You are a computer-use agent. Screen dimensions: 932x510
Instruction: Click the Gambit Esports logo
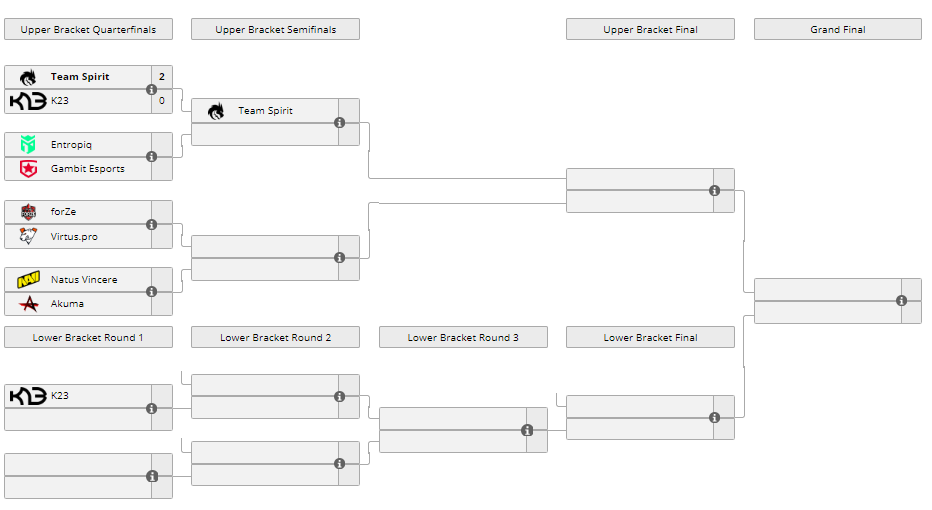pyautogui.click(x=28, y=169)
